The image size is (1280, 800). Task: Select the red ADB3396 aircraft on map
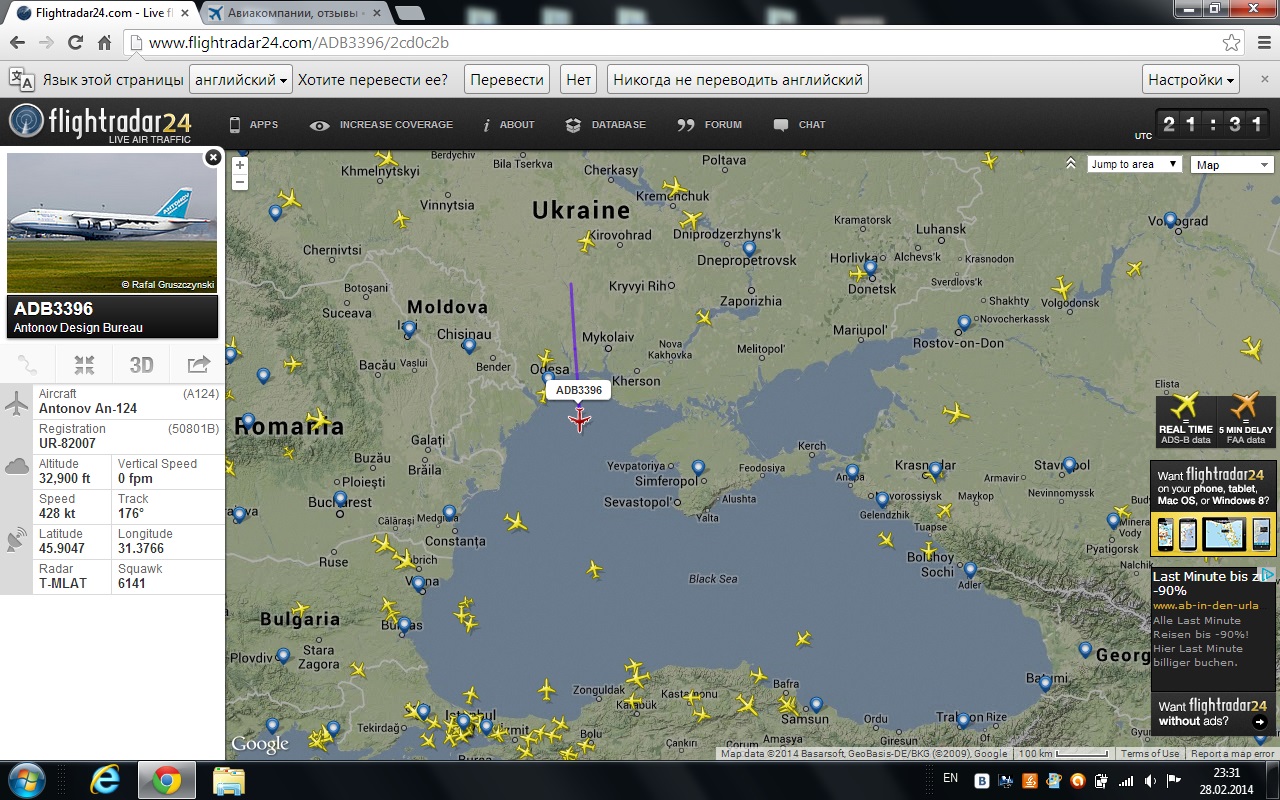580,420
